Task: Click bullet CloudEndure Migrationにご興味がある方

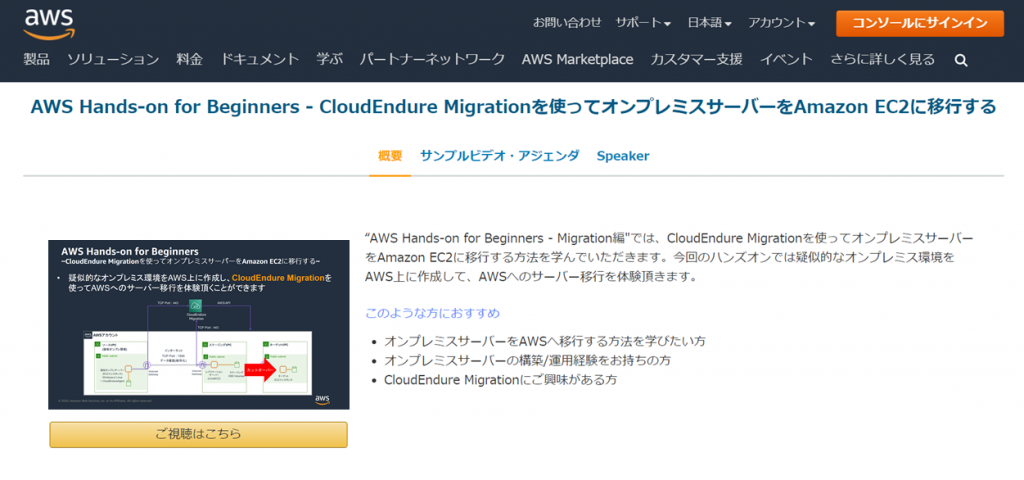Action: tap(500, 379)
